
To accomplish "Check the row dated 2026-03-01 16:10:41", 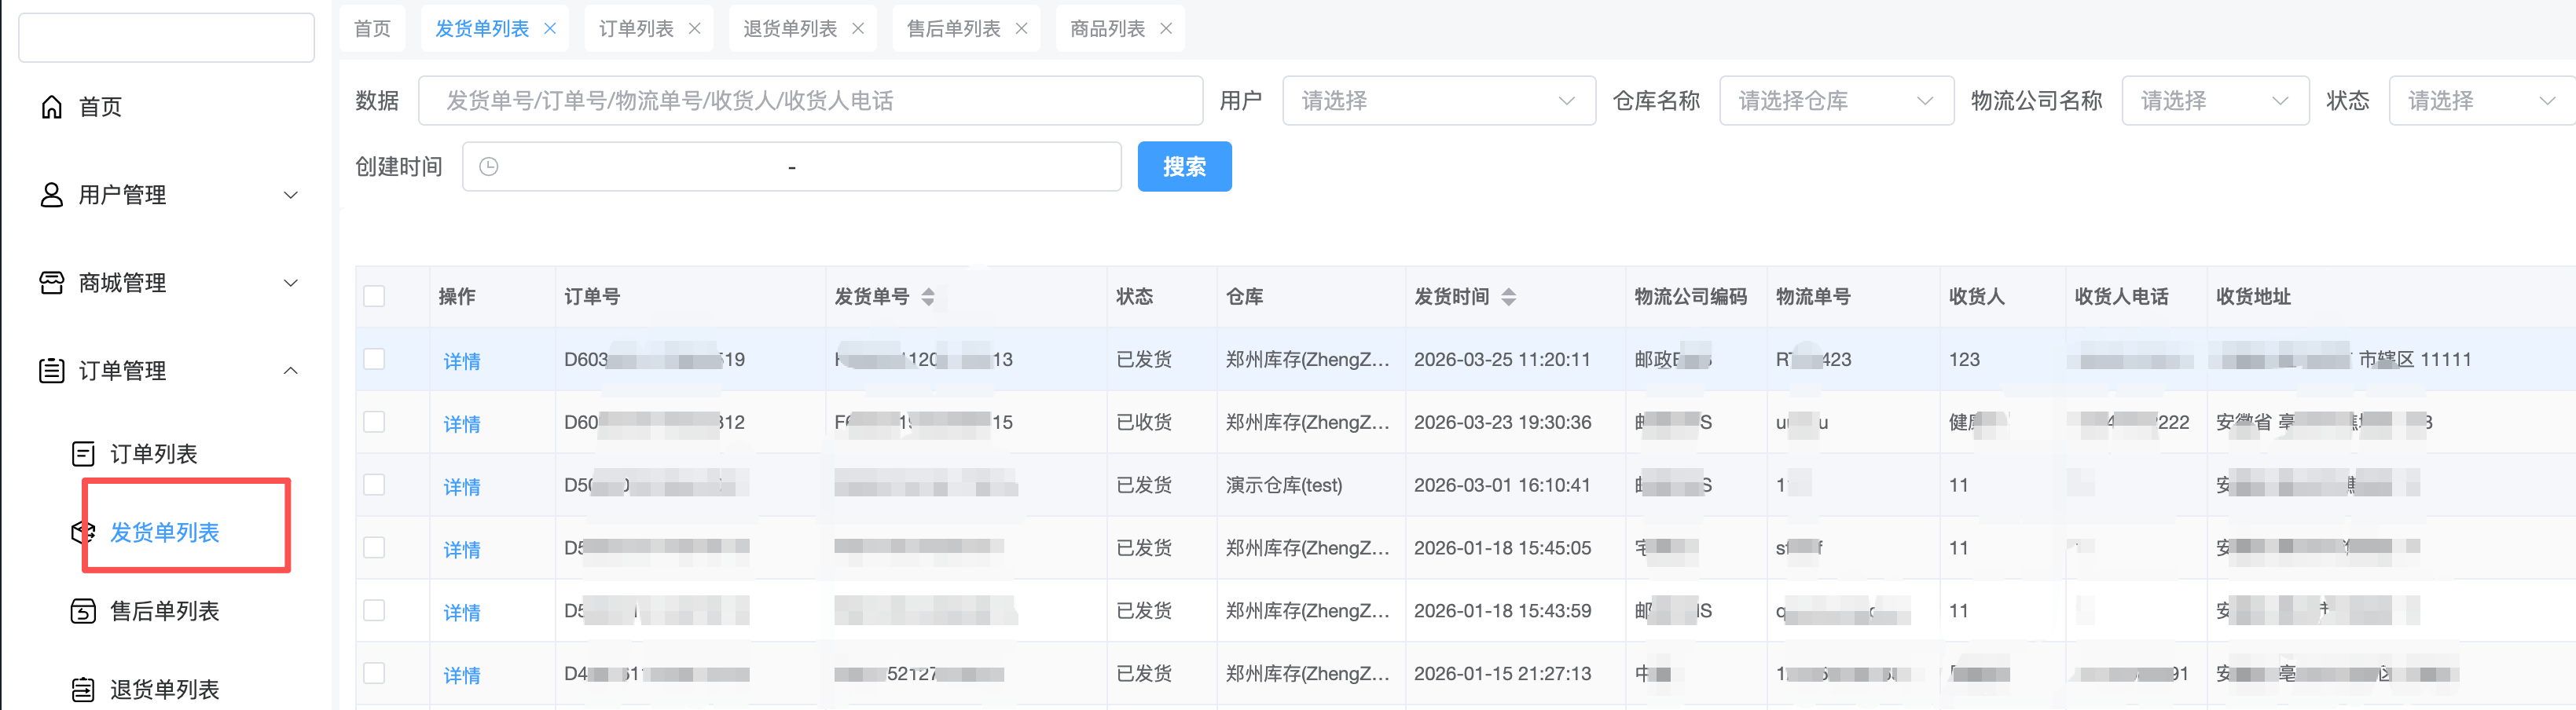I will click(375, 485).
